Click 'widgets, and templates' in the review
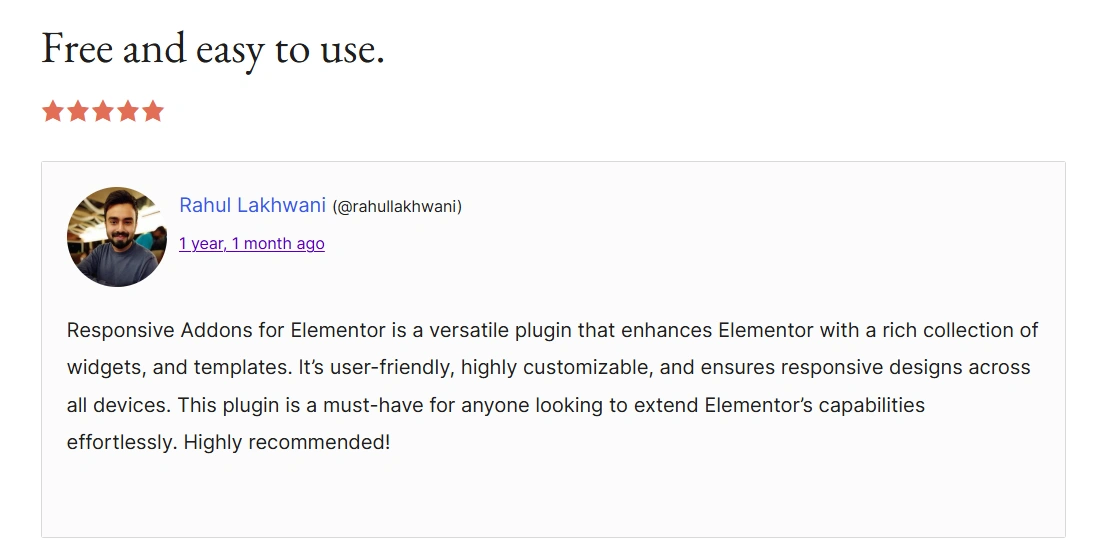 (x=179, y=368)
